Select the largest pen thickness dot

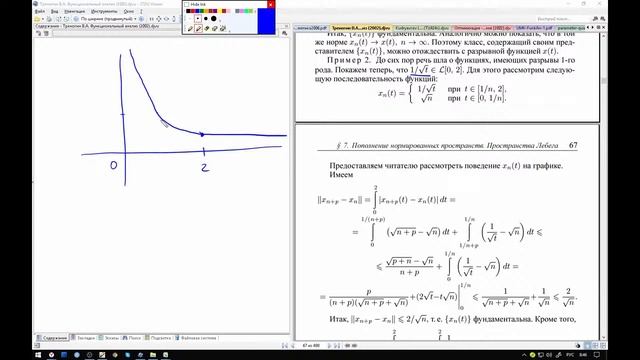[x=213, y=18]
